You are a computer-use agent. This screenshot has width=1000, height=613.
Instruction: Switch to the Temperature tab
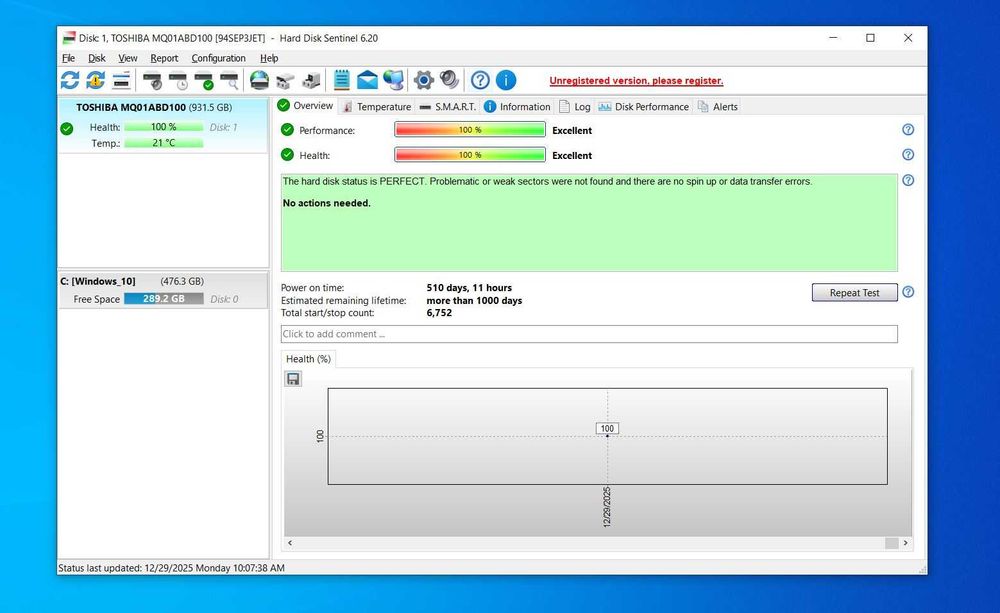377,107
